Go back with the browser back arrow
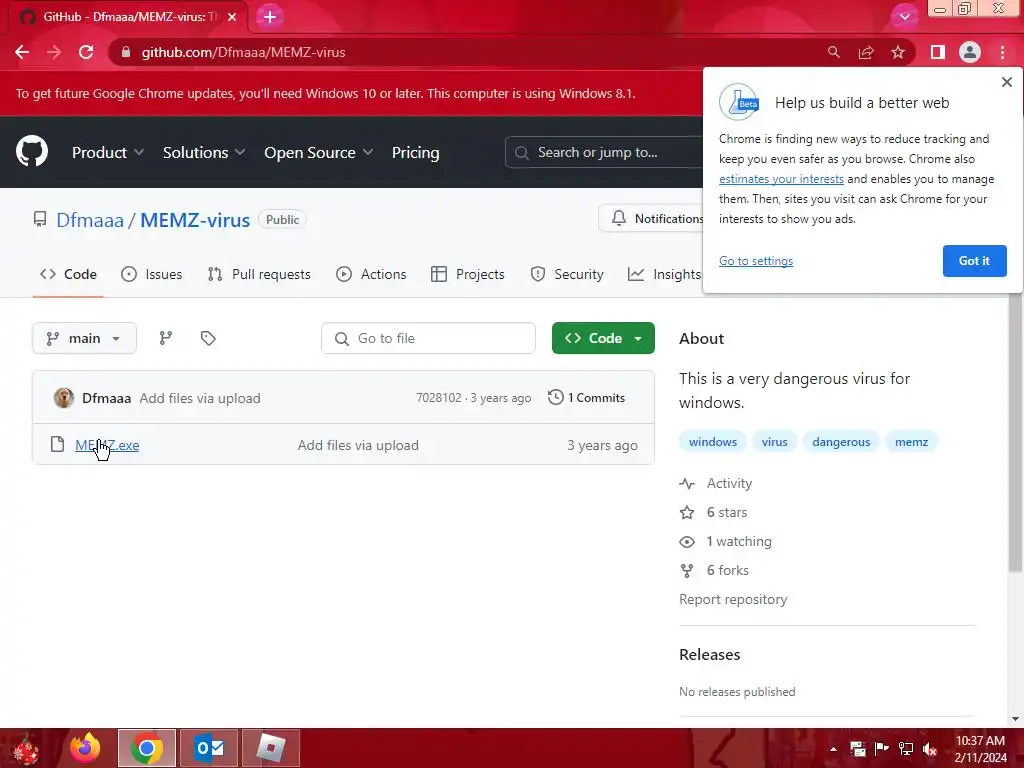 click(22, 52)
